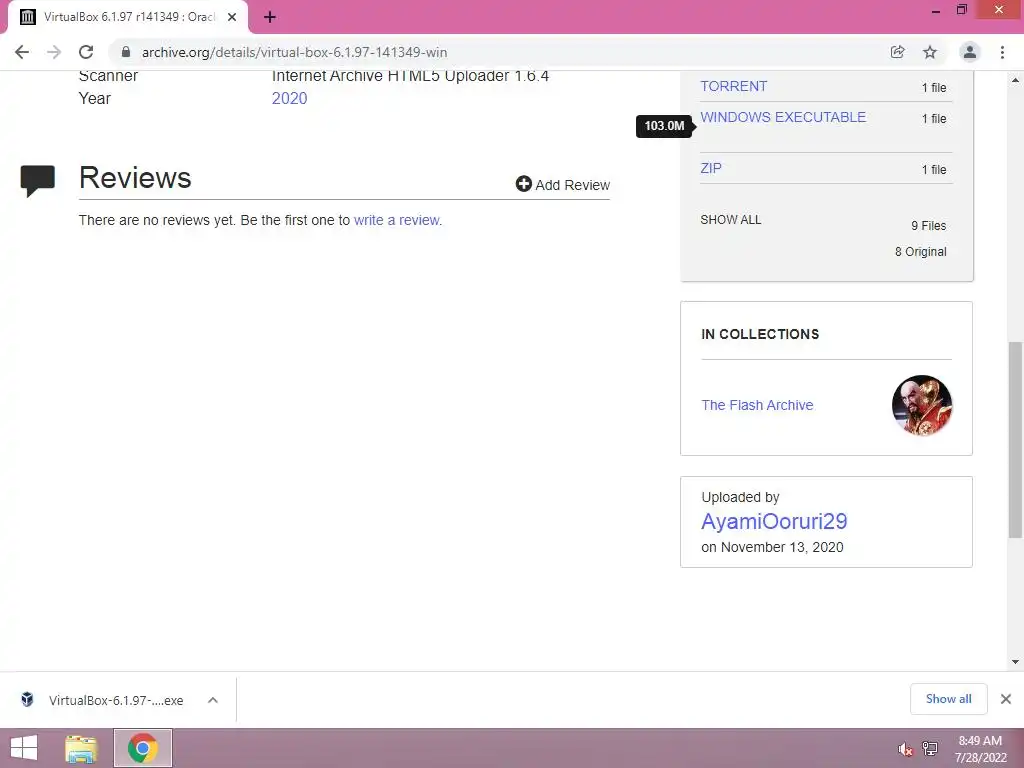Click Show all downloads button
The width and height of the screenshot is (1024, 768).
coord(948,699)
